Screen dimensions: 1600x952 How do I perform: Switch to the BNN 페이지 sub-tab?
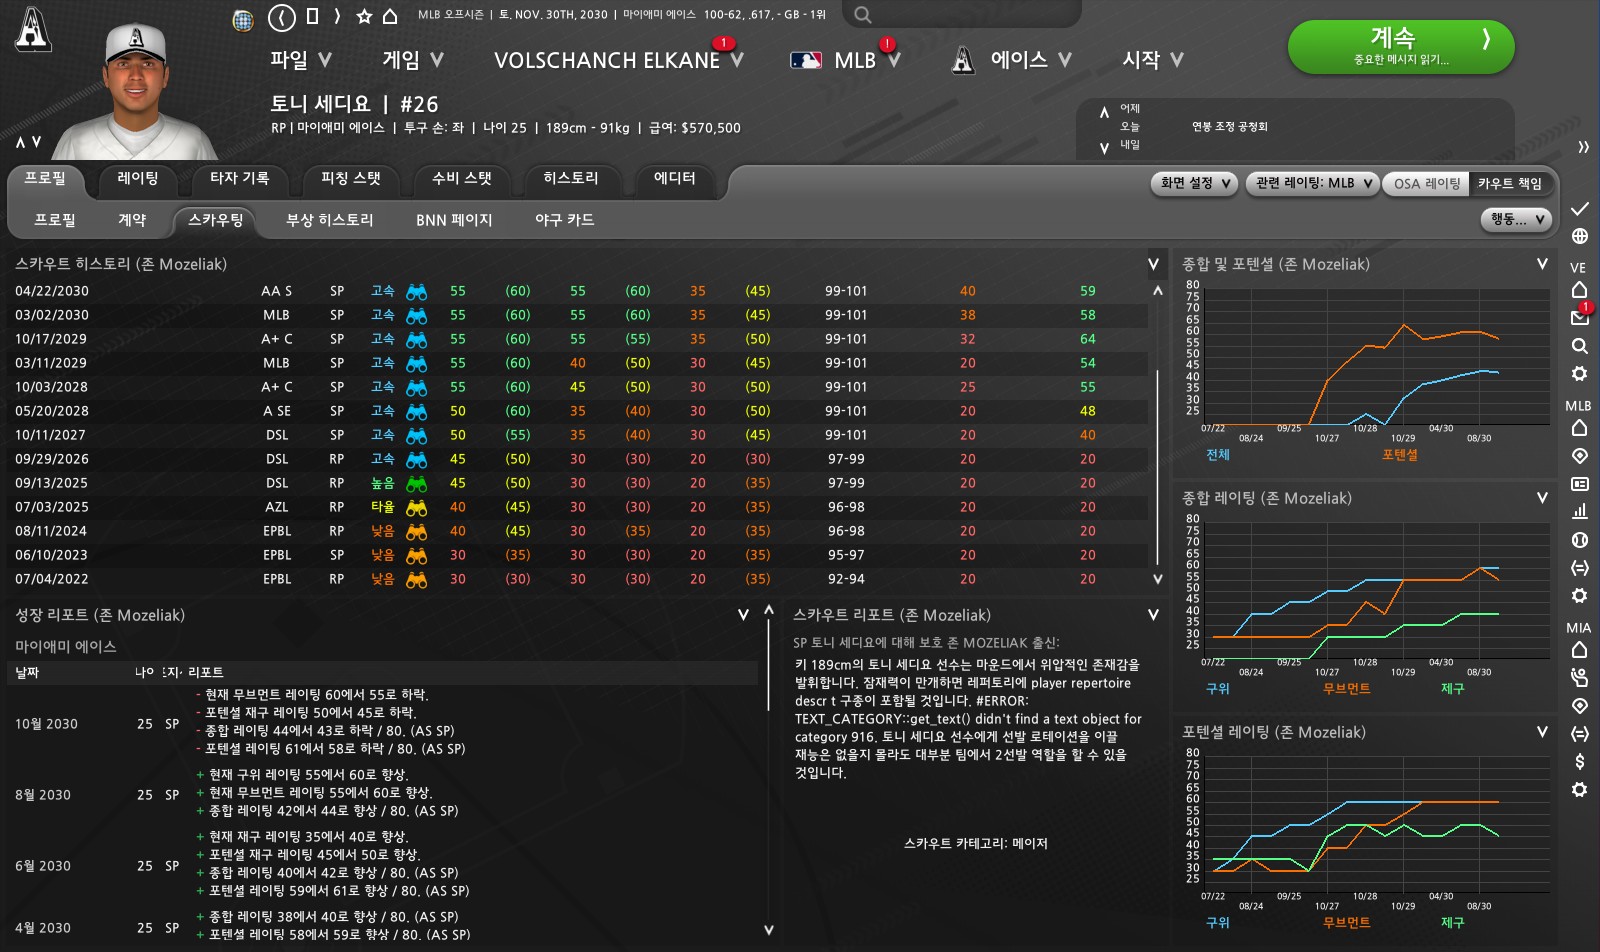point(454,219)
